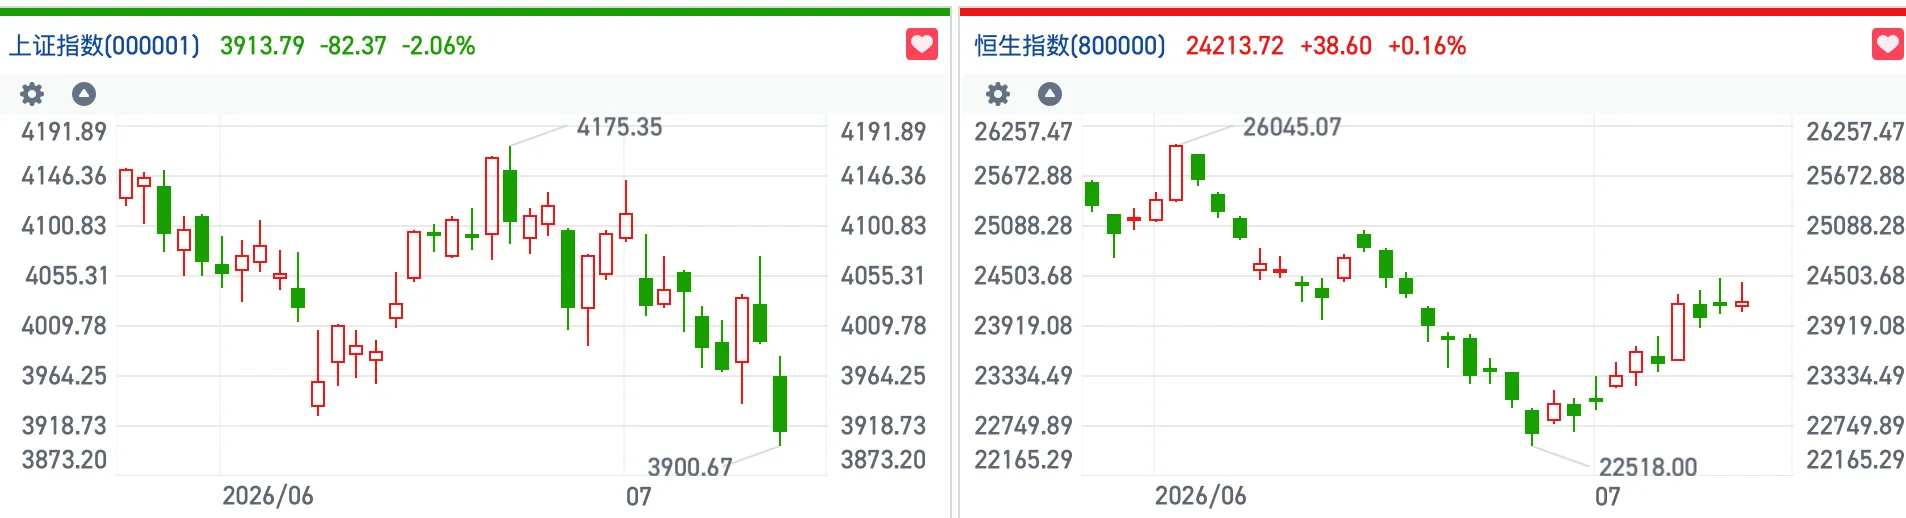This screenshot has width=1906, height=518.
Task: Toggle favorite heart for 上证指数
Action: pyautogui.click(x=922, y=44)
